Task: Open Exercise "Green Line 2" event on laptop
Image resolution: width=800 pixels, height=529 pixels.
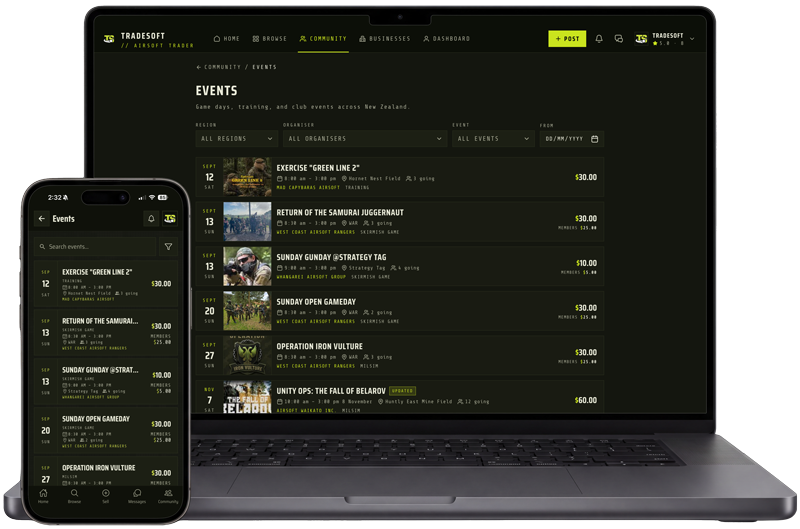Action: point(399,177)
